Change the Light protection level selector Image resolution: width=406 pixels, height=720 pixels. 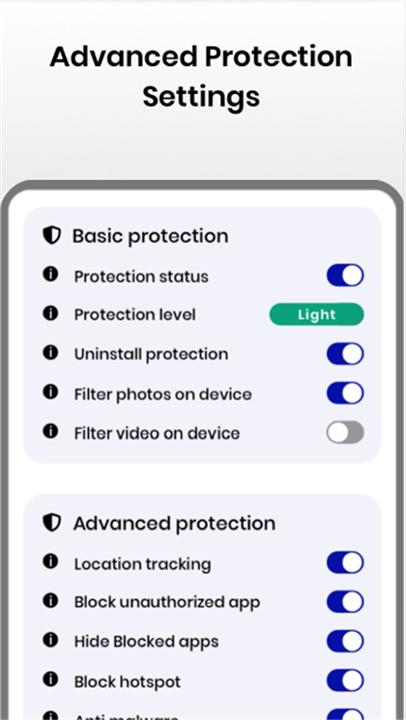click(316, 315)
